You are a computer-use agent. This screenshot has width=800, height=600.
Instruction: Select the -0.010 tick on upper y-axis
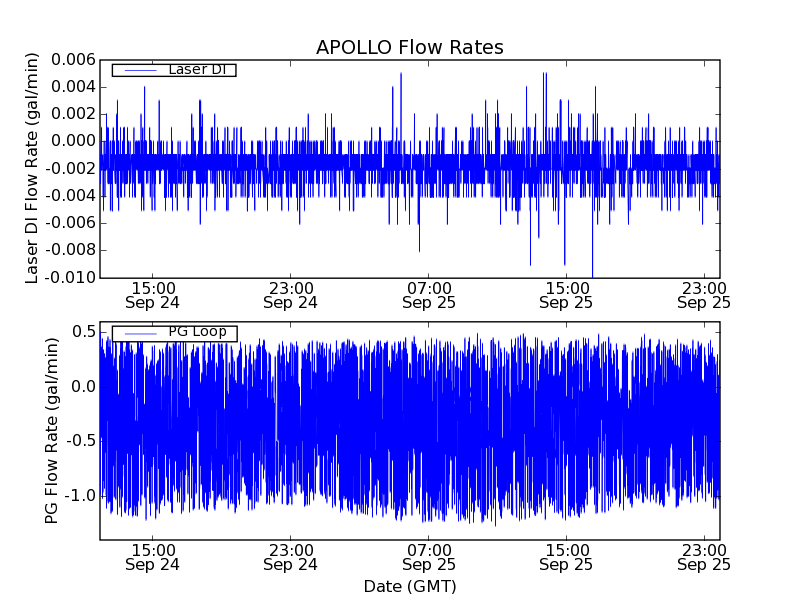[72, 277]
